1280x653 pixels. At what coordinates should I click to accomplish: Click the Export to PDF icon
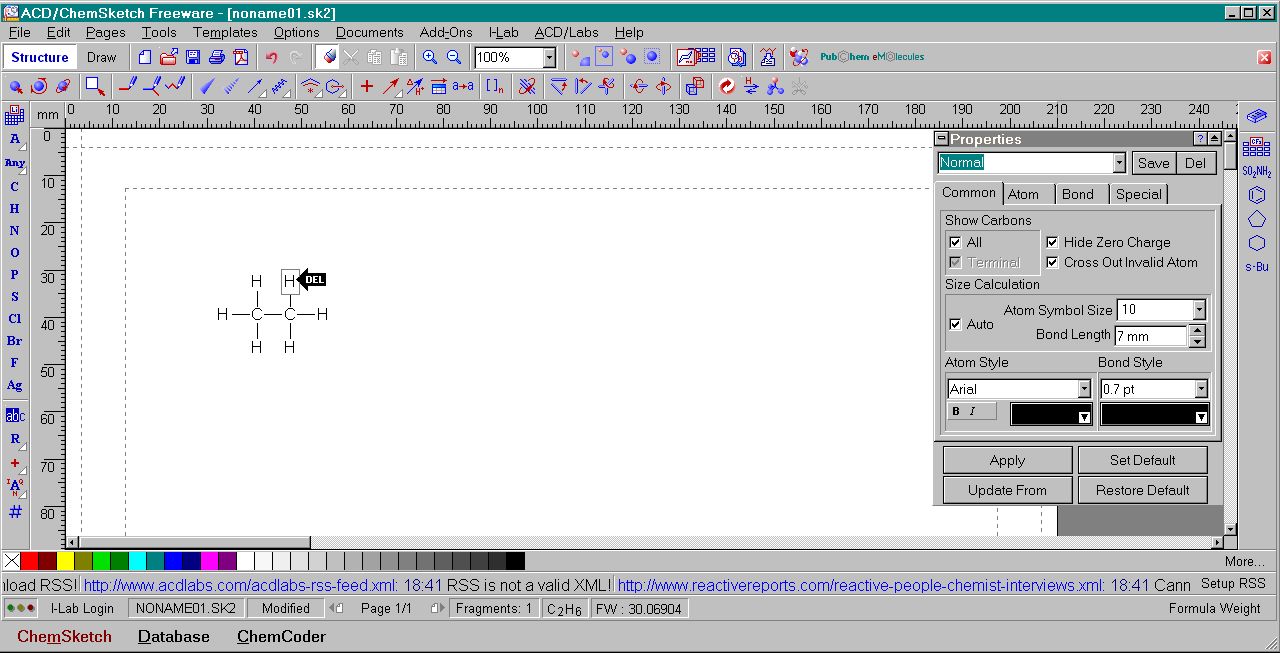point(241,57)
